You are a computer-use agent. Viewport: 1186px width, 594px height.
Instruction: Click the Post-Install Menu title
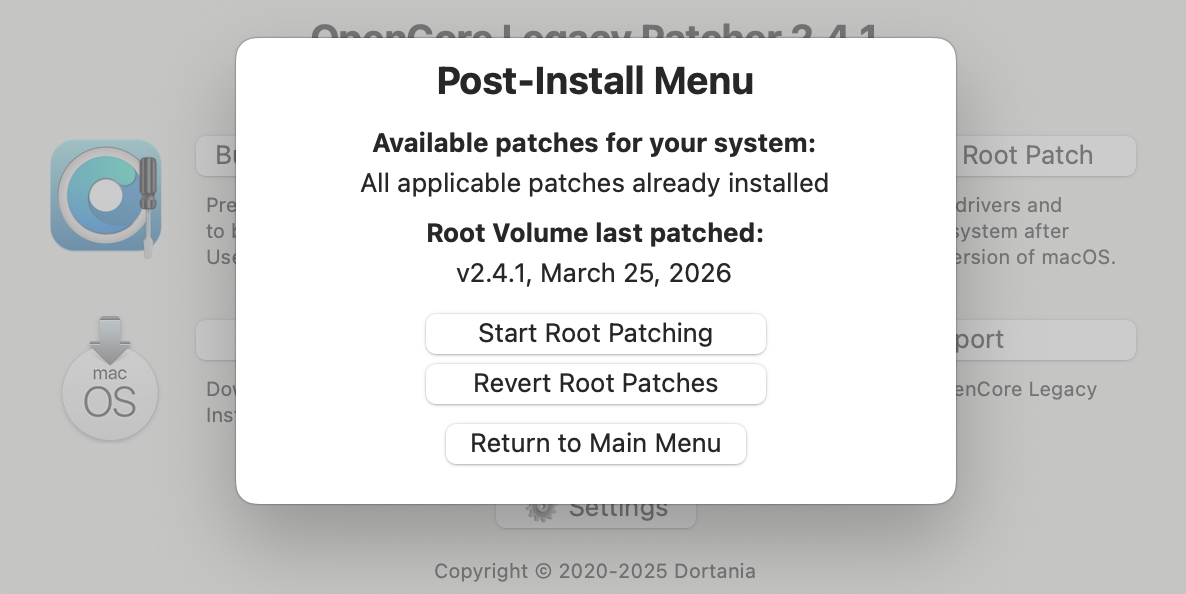coord(595,81)
